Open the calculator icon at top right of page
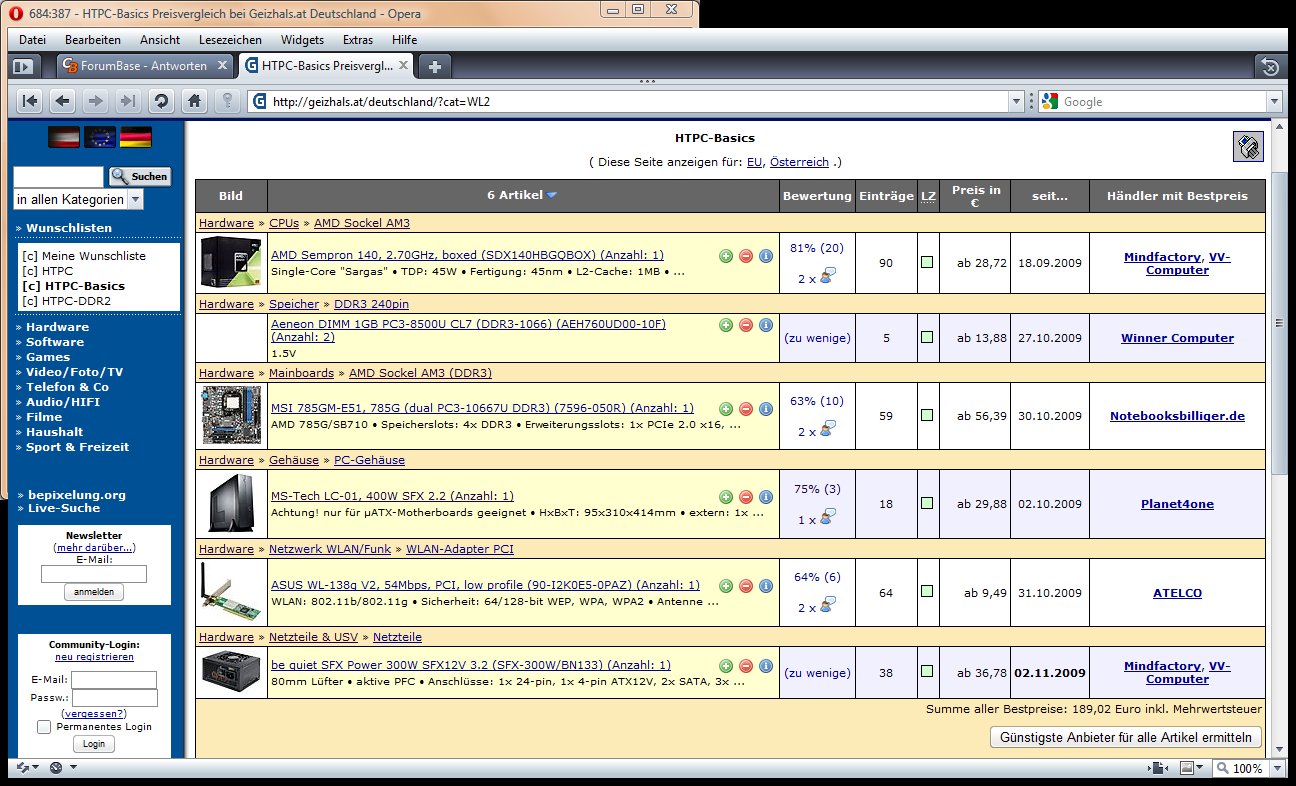The width and height of the screenshot is (1296, 786). click(1248, 146)
